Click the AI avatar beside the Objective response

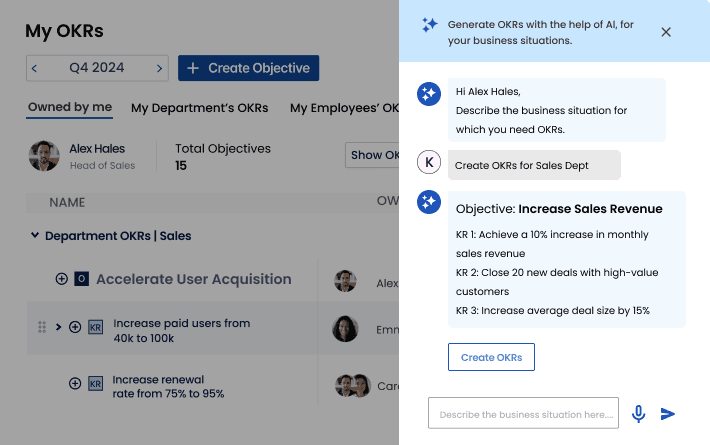429,202
